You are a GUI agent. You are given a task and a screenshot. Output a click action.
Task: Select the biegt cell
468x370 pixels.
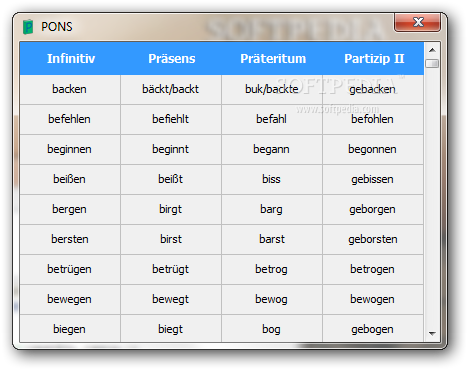point(171,329)
